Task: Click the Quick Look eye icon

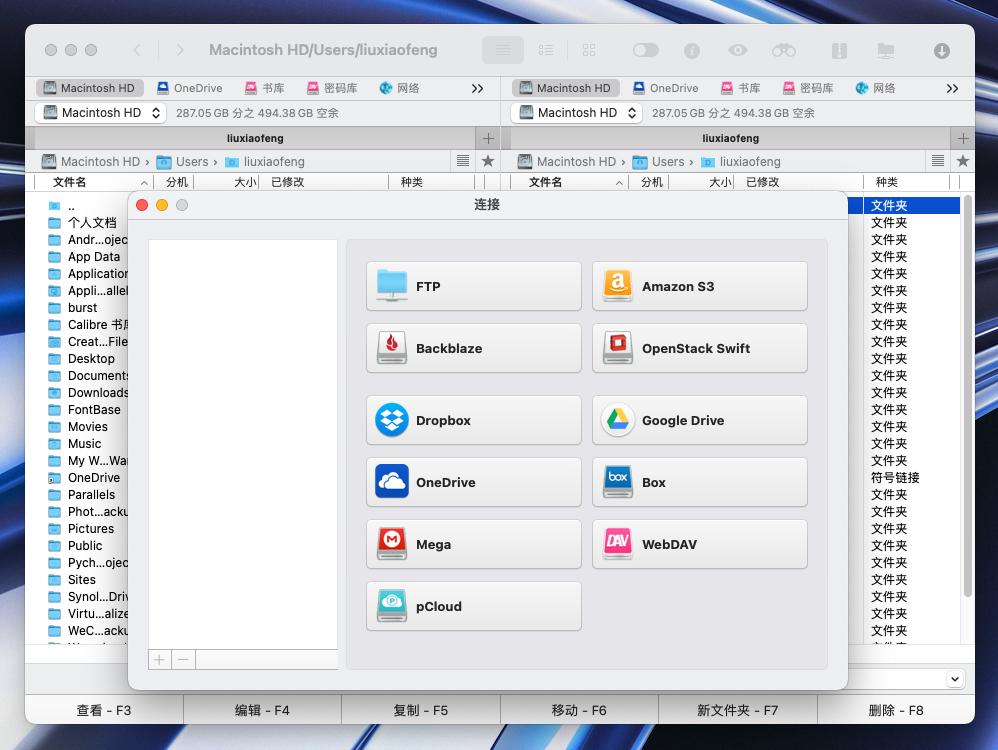Action: (738, 50)
